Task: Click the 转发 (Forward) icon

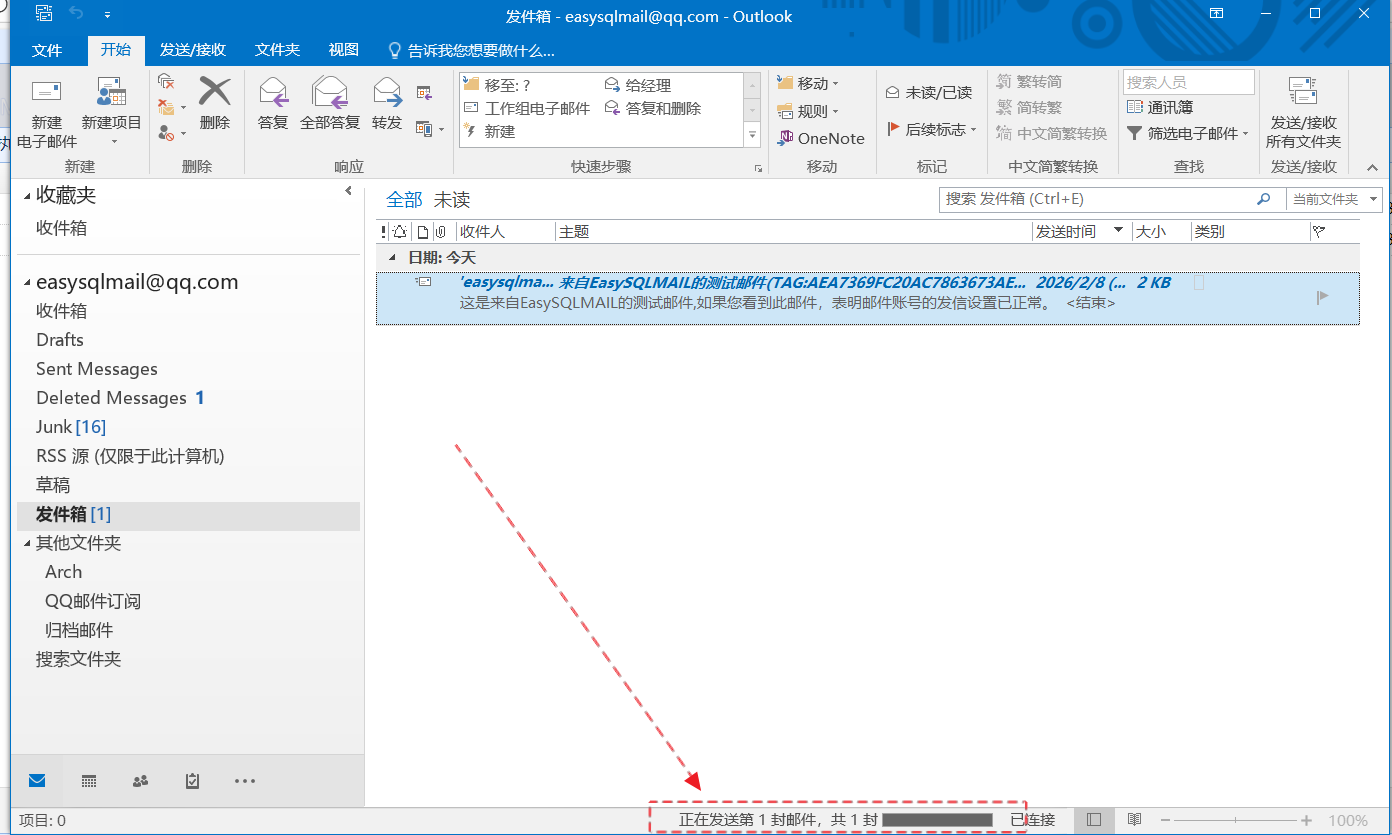Action: tap(386, 105)
